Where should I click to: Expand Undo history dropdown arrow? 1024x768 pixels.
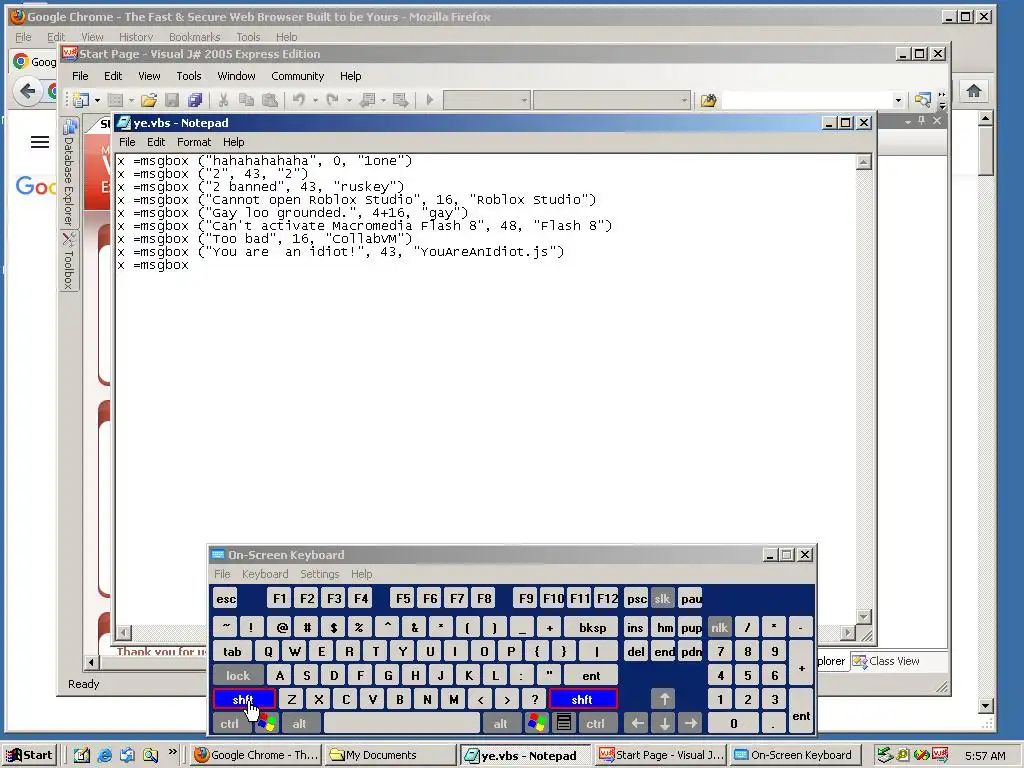315,100
